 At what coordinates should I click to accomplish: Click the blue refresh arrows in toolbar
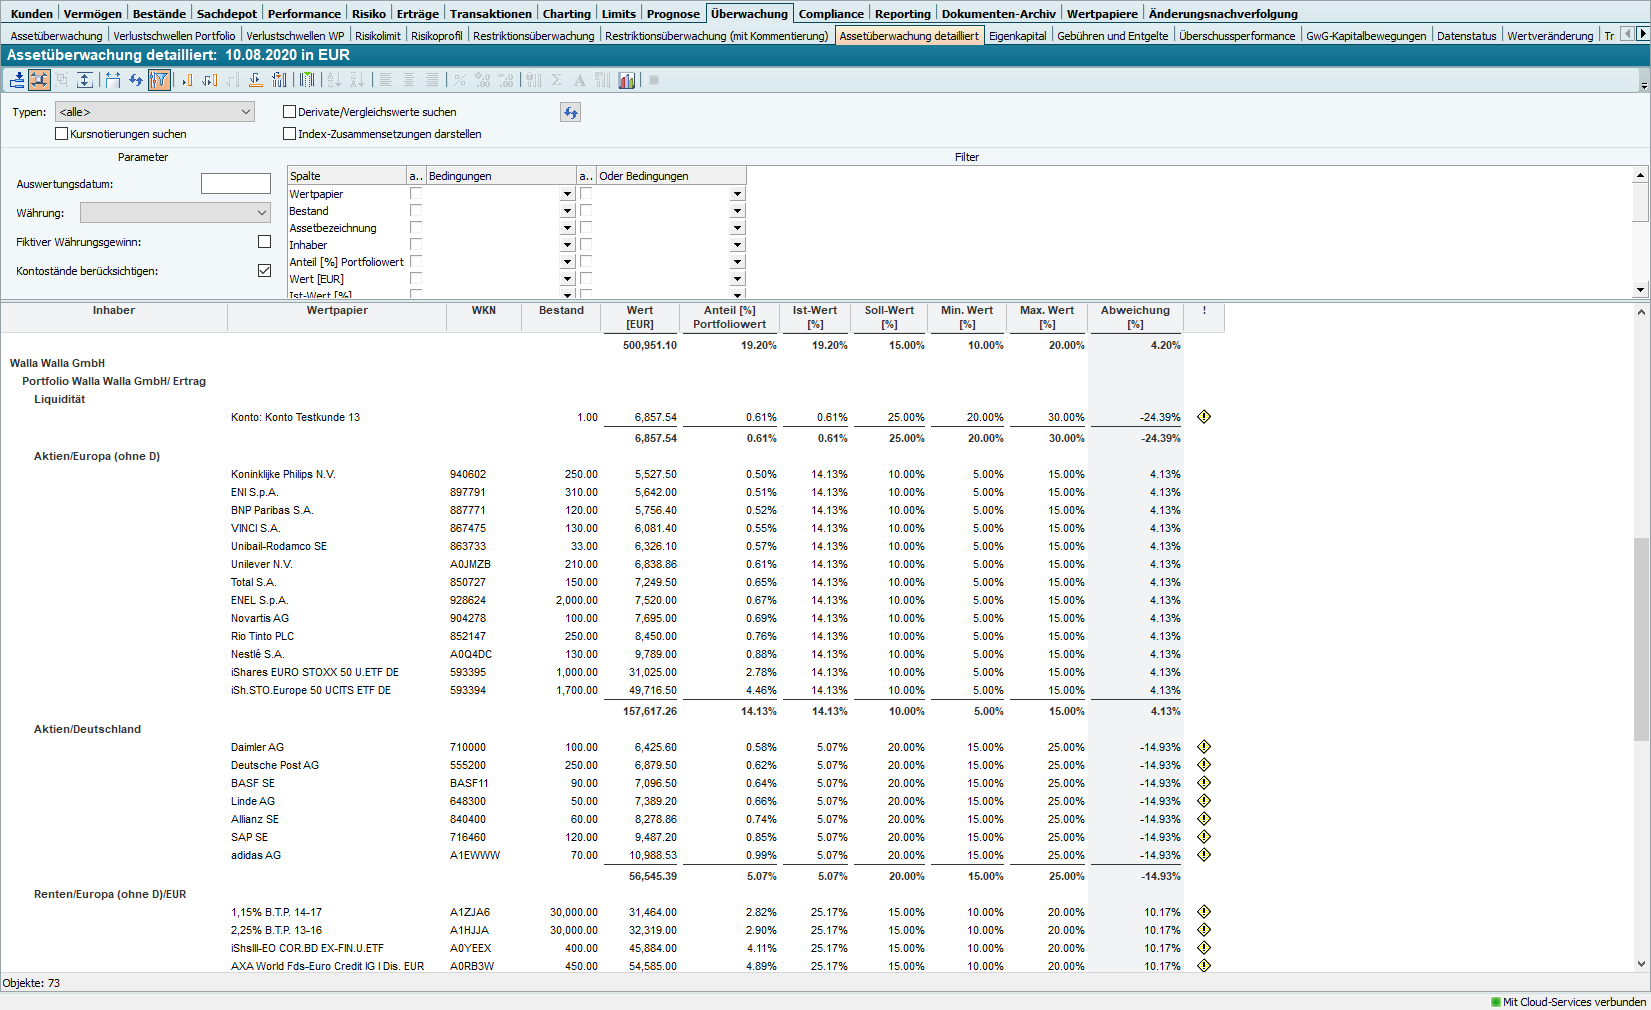point(136,80)
